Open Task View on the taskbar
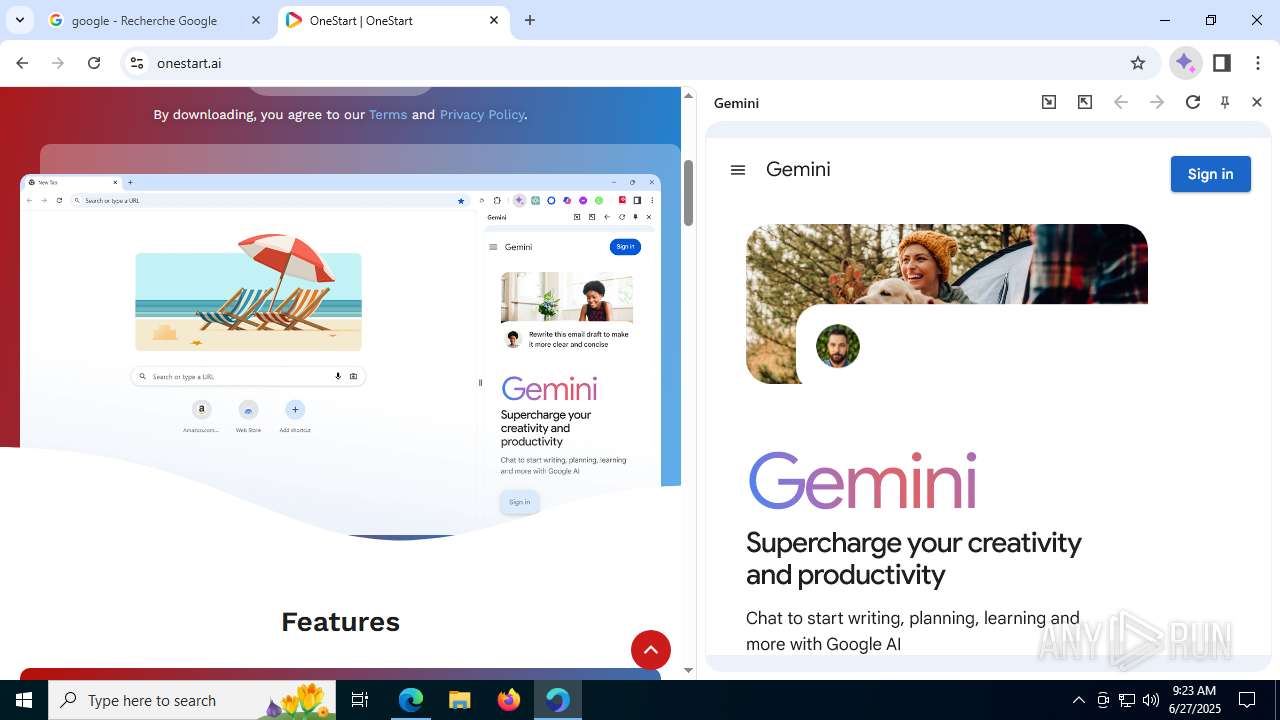 360,700
